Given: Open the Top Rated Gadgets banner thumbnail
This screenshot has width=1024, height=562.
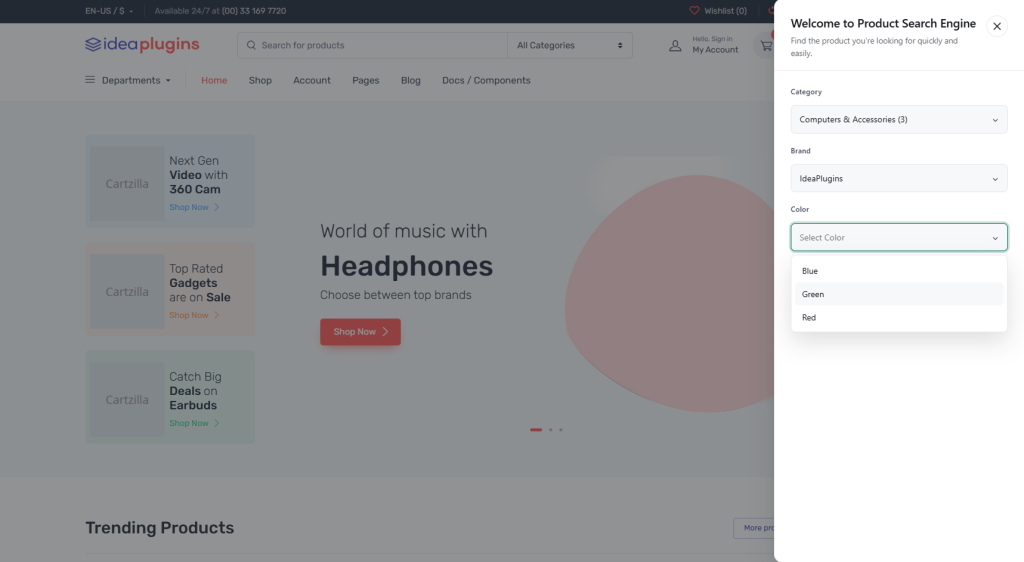Looking at the screenshot, I should click(x=127, y=292).
